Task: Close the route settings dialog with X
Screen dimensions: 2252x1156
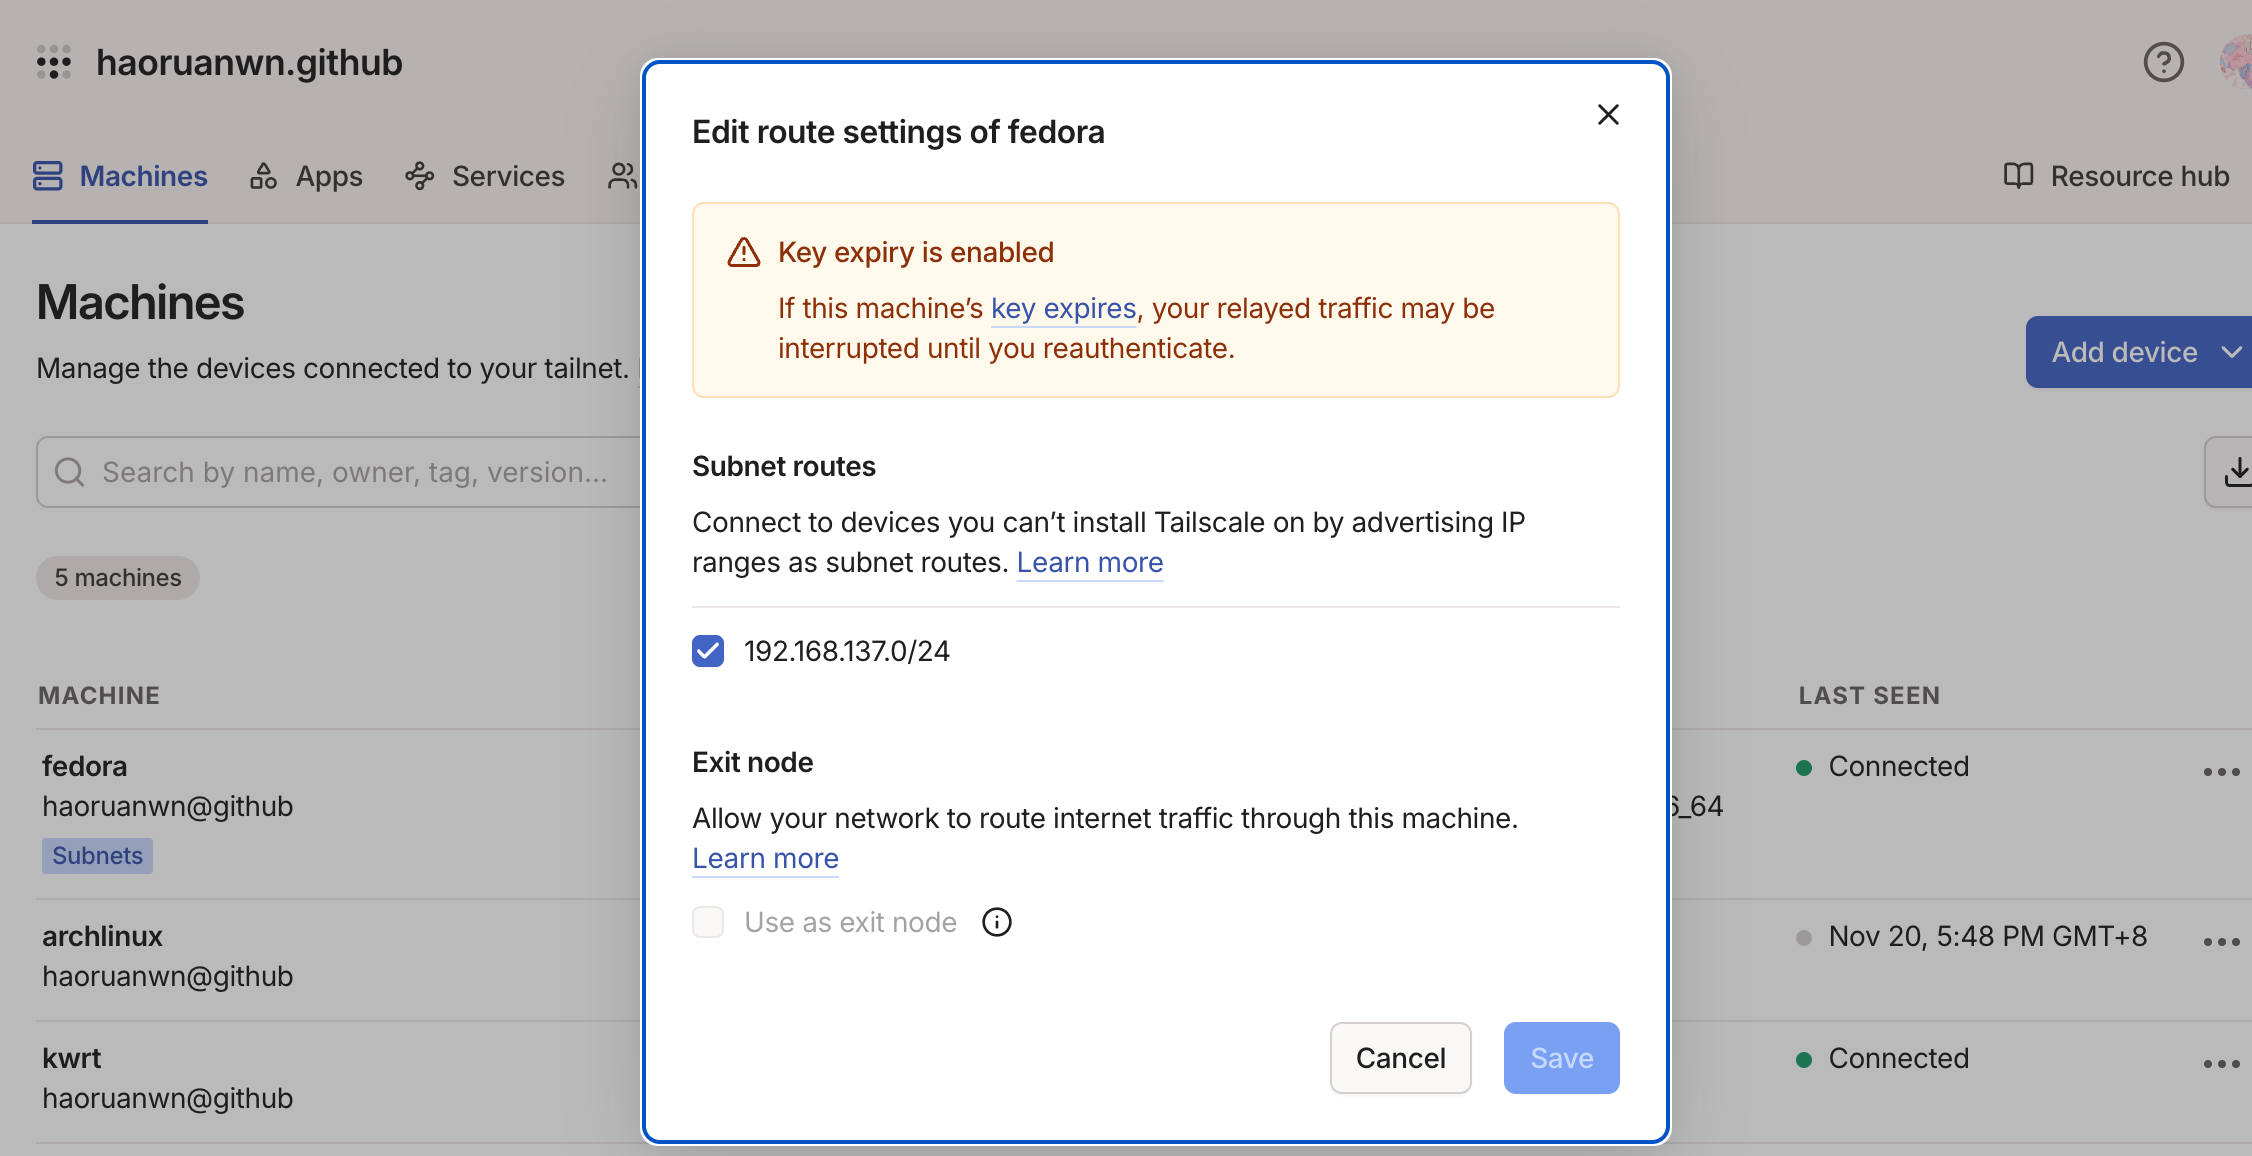Action: tap(1608, 115)
